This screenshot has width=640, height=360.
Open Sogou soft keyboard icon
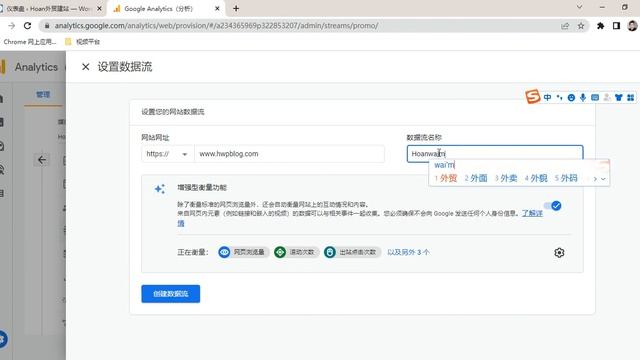[x=595, y=97]
